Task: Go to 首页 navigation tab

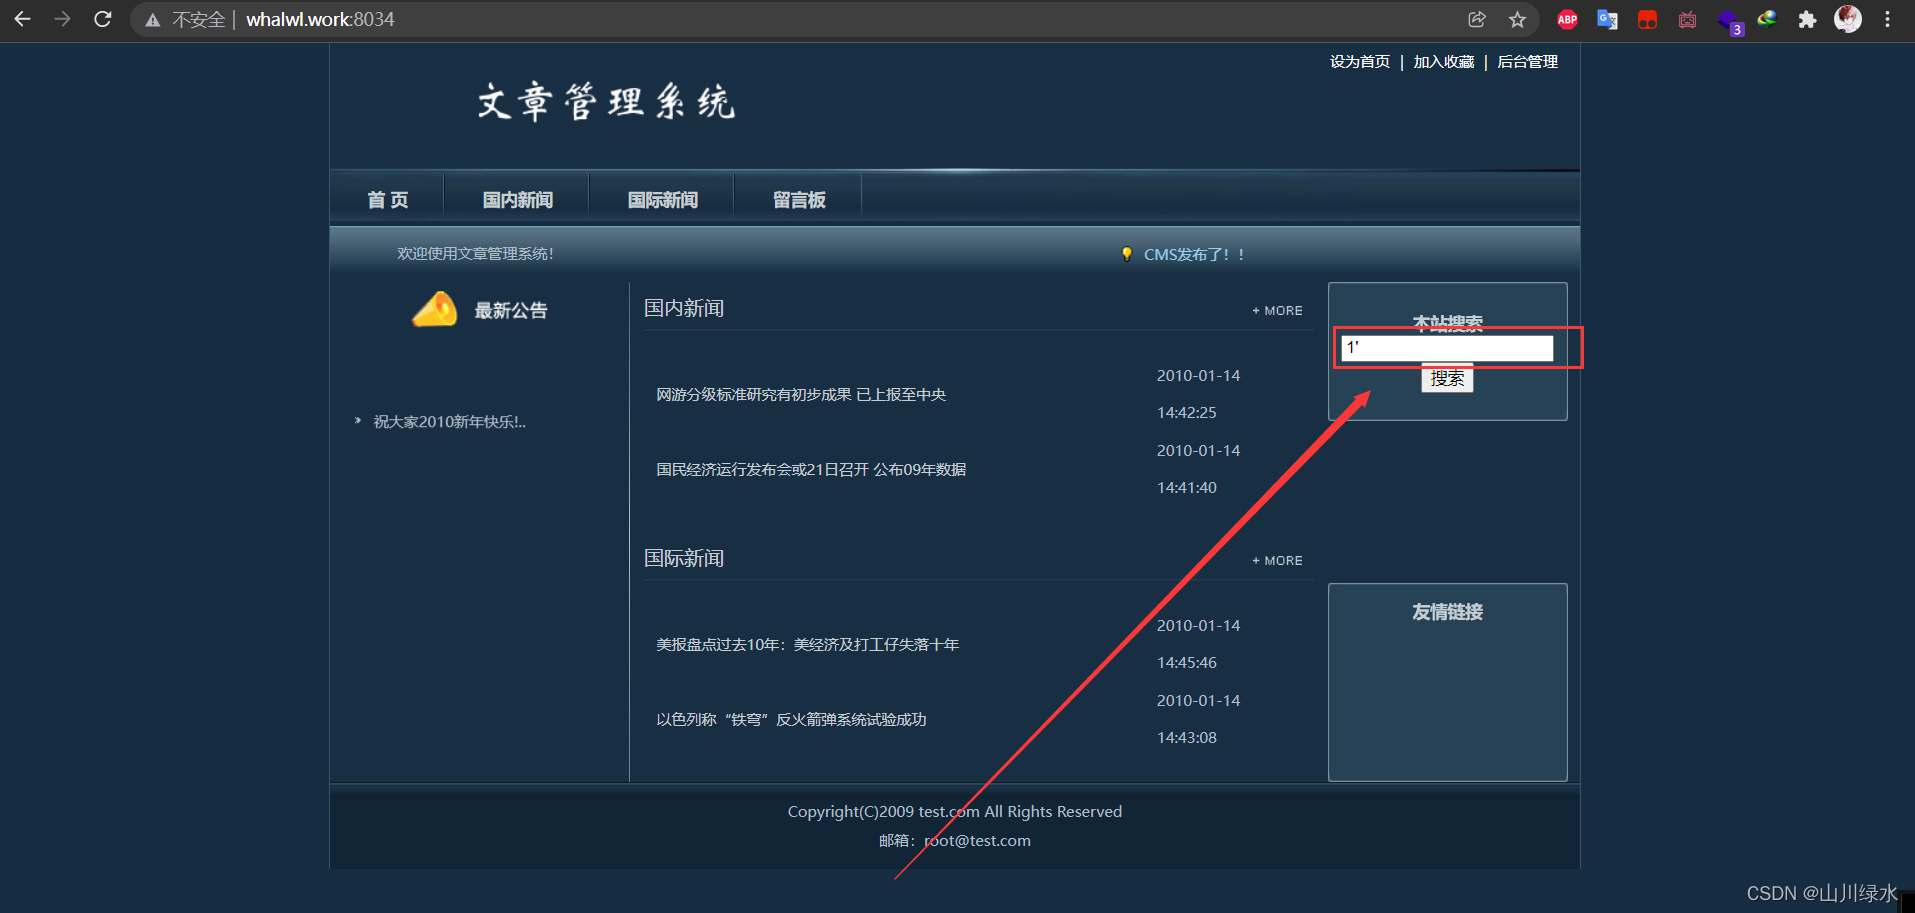Action: point(387,200)
